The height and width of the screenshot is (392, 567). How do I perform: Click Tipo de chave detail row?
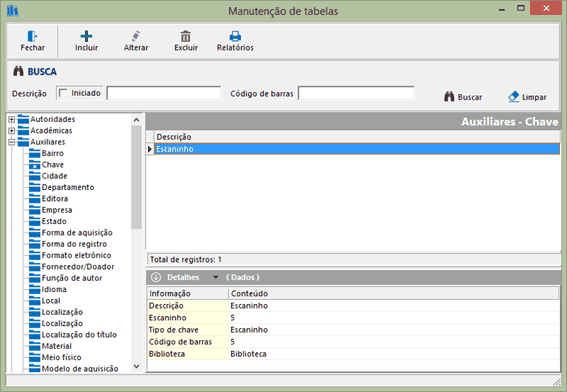click(353, 330)
